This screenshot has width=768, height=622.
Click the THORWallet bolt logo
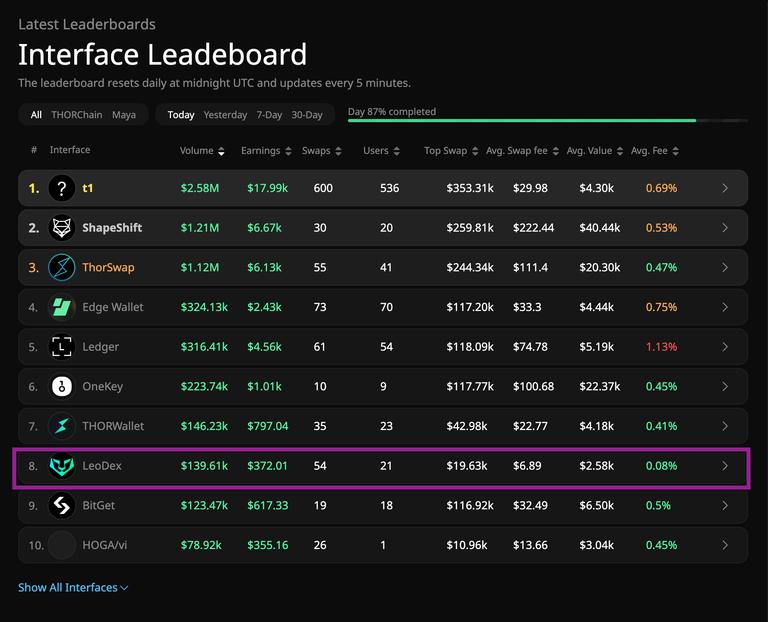coord(62,426)
